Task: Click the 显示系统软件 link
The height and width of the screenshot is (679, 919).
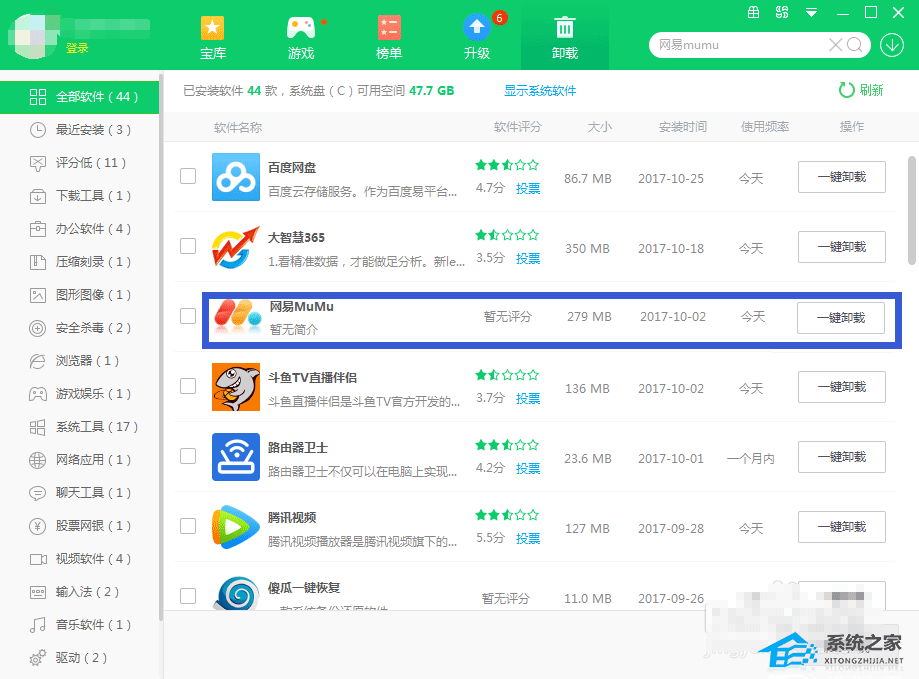Action: click(x=540, y=91)
